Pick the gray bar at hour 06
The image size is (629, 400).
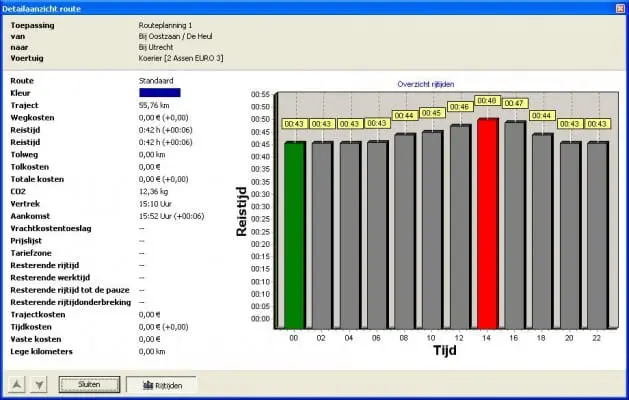pyautogui.click(x=377, y=235)
